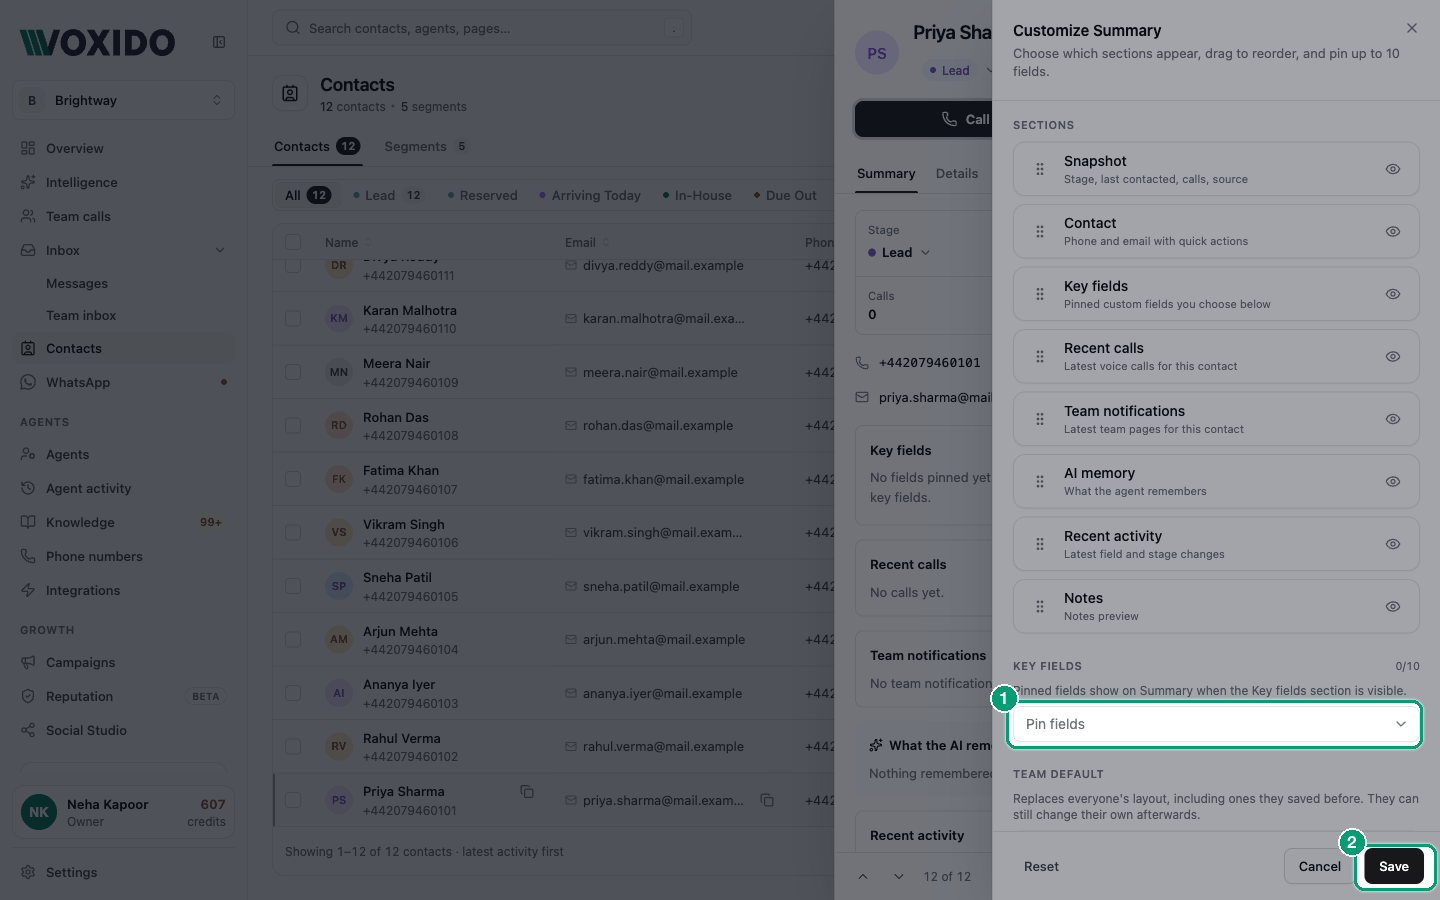Call Priya Sharma with the Call button
The height and width of the screenshot is (900, 1440).
pyautogui.click(x=922, y=119)
